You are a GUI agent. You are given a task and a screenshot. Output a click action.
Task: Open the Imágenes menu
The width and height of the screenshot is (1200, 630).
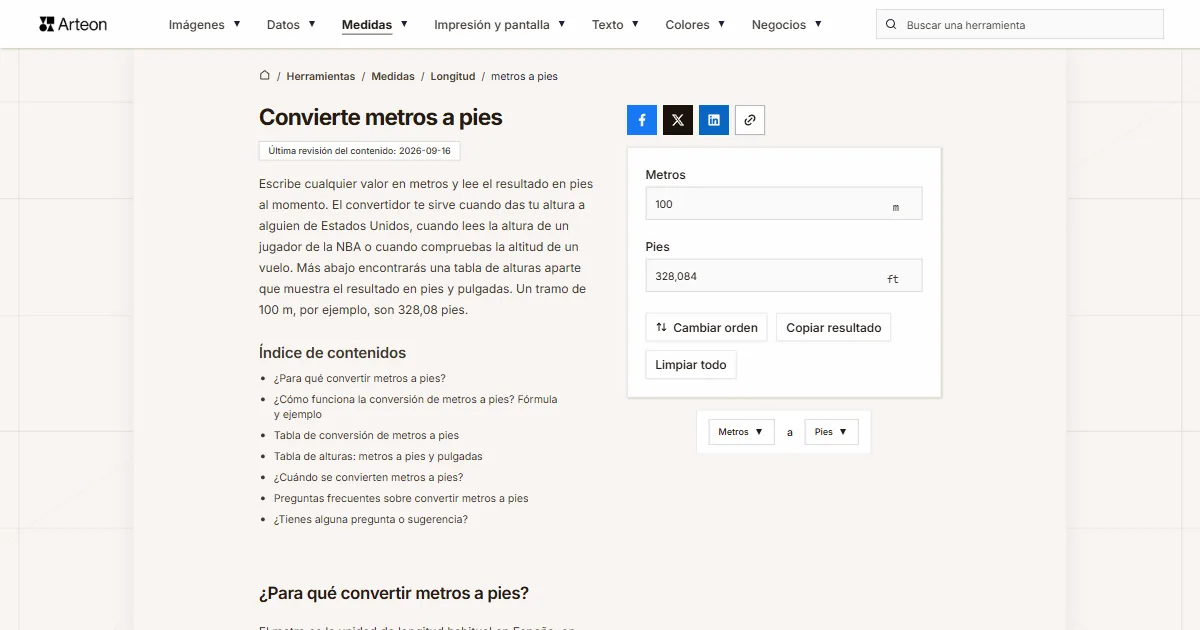tap(204, 25)
